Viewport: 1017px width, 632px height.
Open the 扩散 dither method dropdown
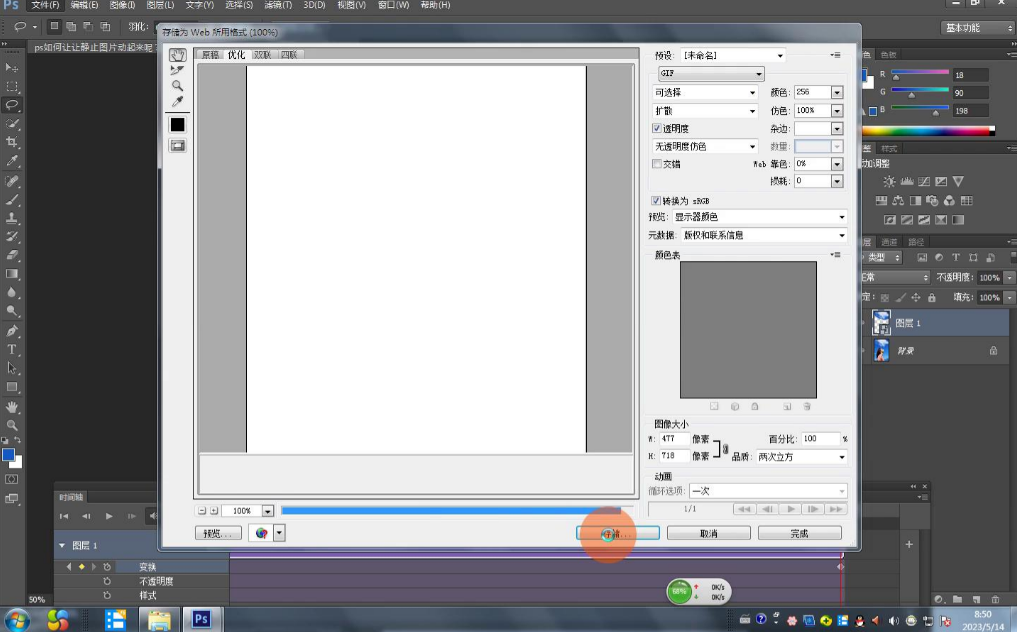(x=705, y=111)
